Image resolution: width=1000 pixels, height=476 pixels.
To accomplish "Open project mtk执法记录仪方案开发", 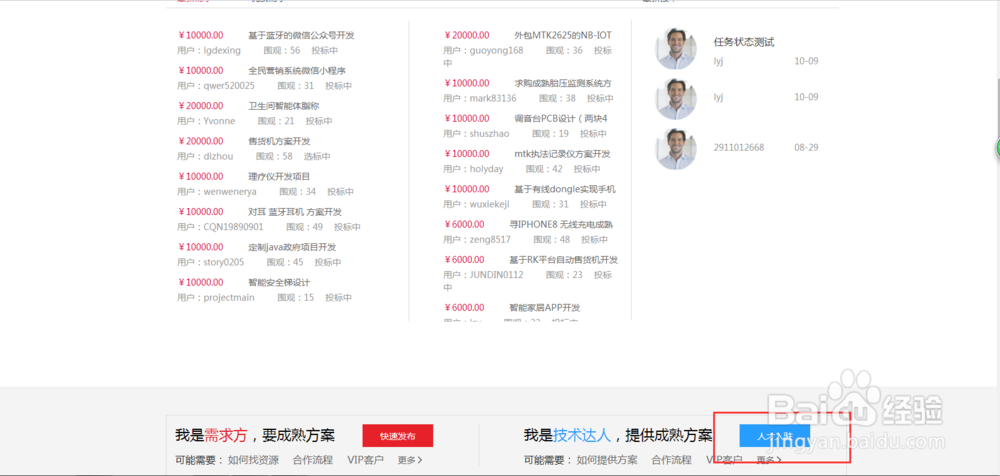I will click(x=562, y=154).
